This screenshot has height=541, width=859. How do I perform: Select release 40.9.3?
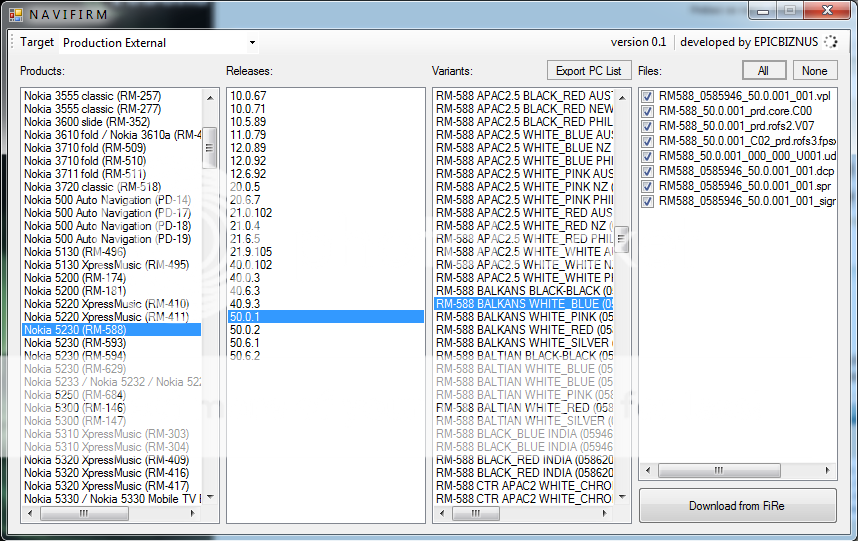coord(326,304)
